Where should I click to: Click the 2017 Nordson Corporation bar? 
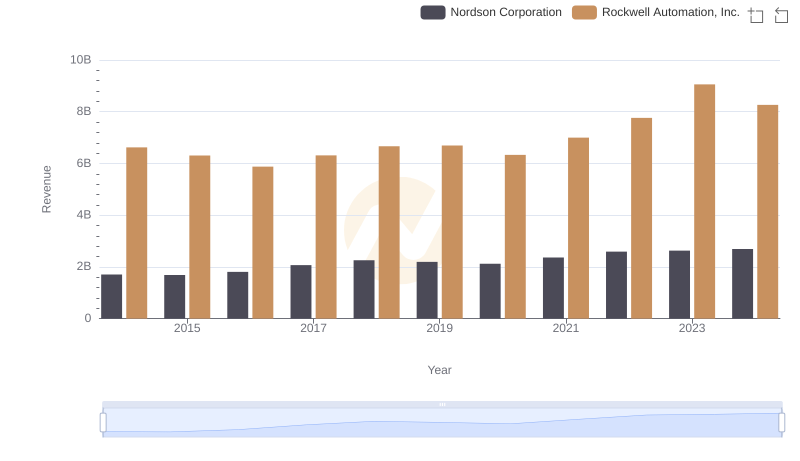point(301,292)
